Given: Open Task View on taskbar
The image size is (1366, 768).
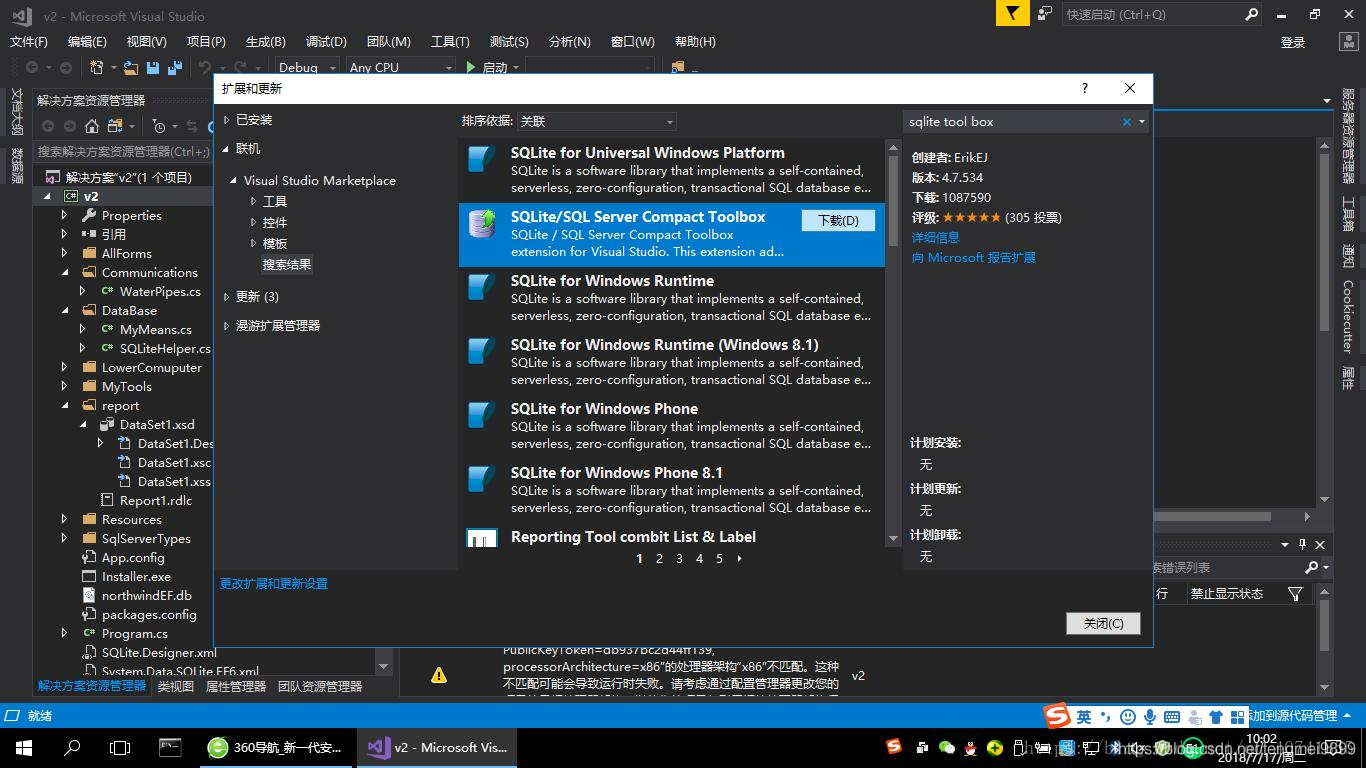Looking at the screenshot, I should pos(120,747).
